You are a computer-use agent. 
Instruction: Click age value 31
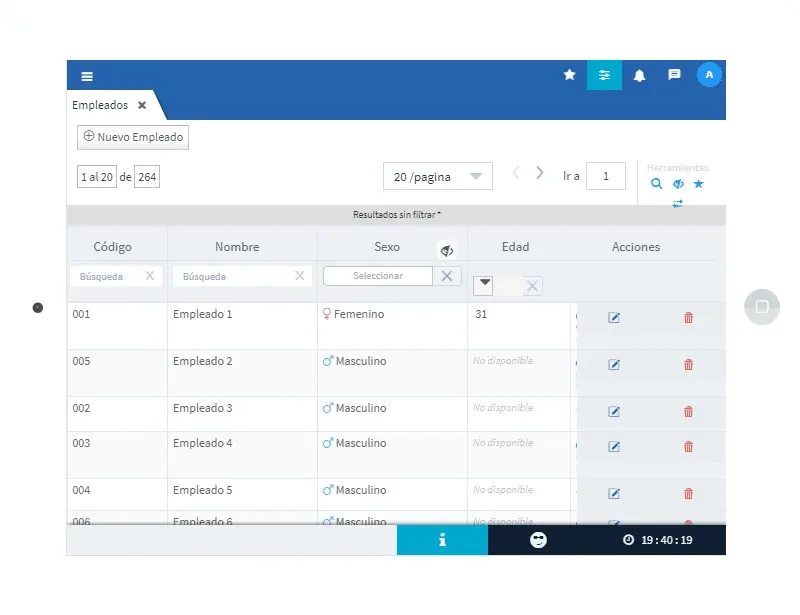click(481, 314)
